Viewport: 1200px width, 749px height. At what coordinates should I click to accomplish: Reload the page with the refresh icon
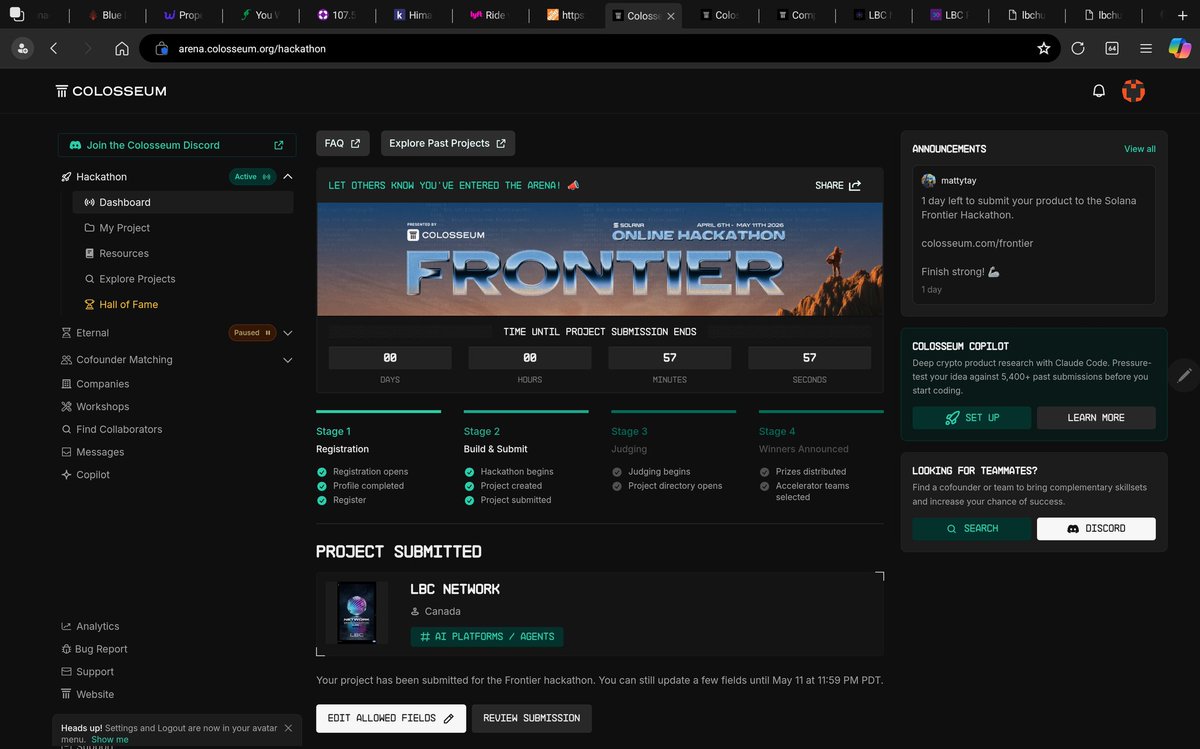pyautogui.click(x=1078, y=48)
